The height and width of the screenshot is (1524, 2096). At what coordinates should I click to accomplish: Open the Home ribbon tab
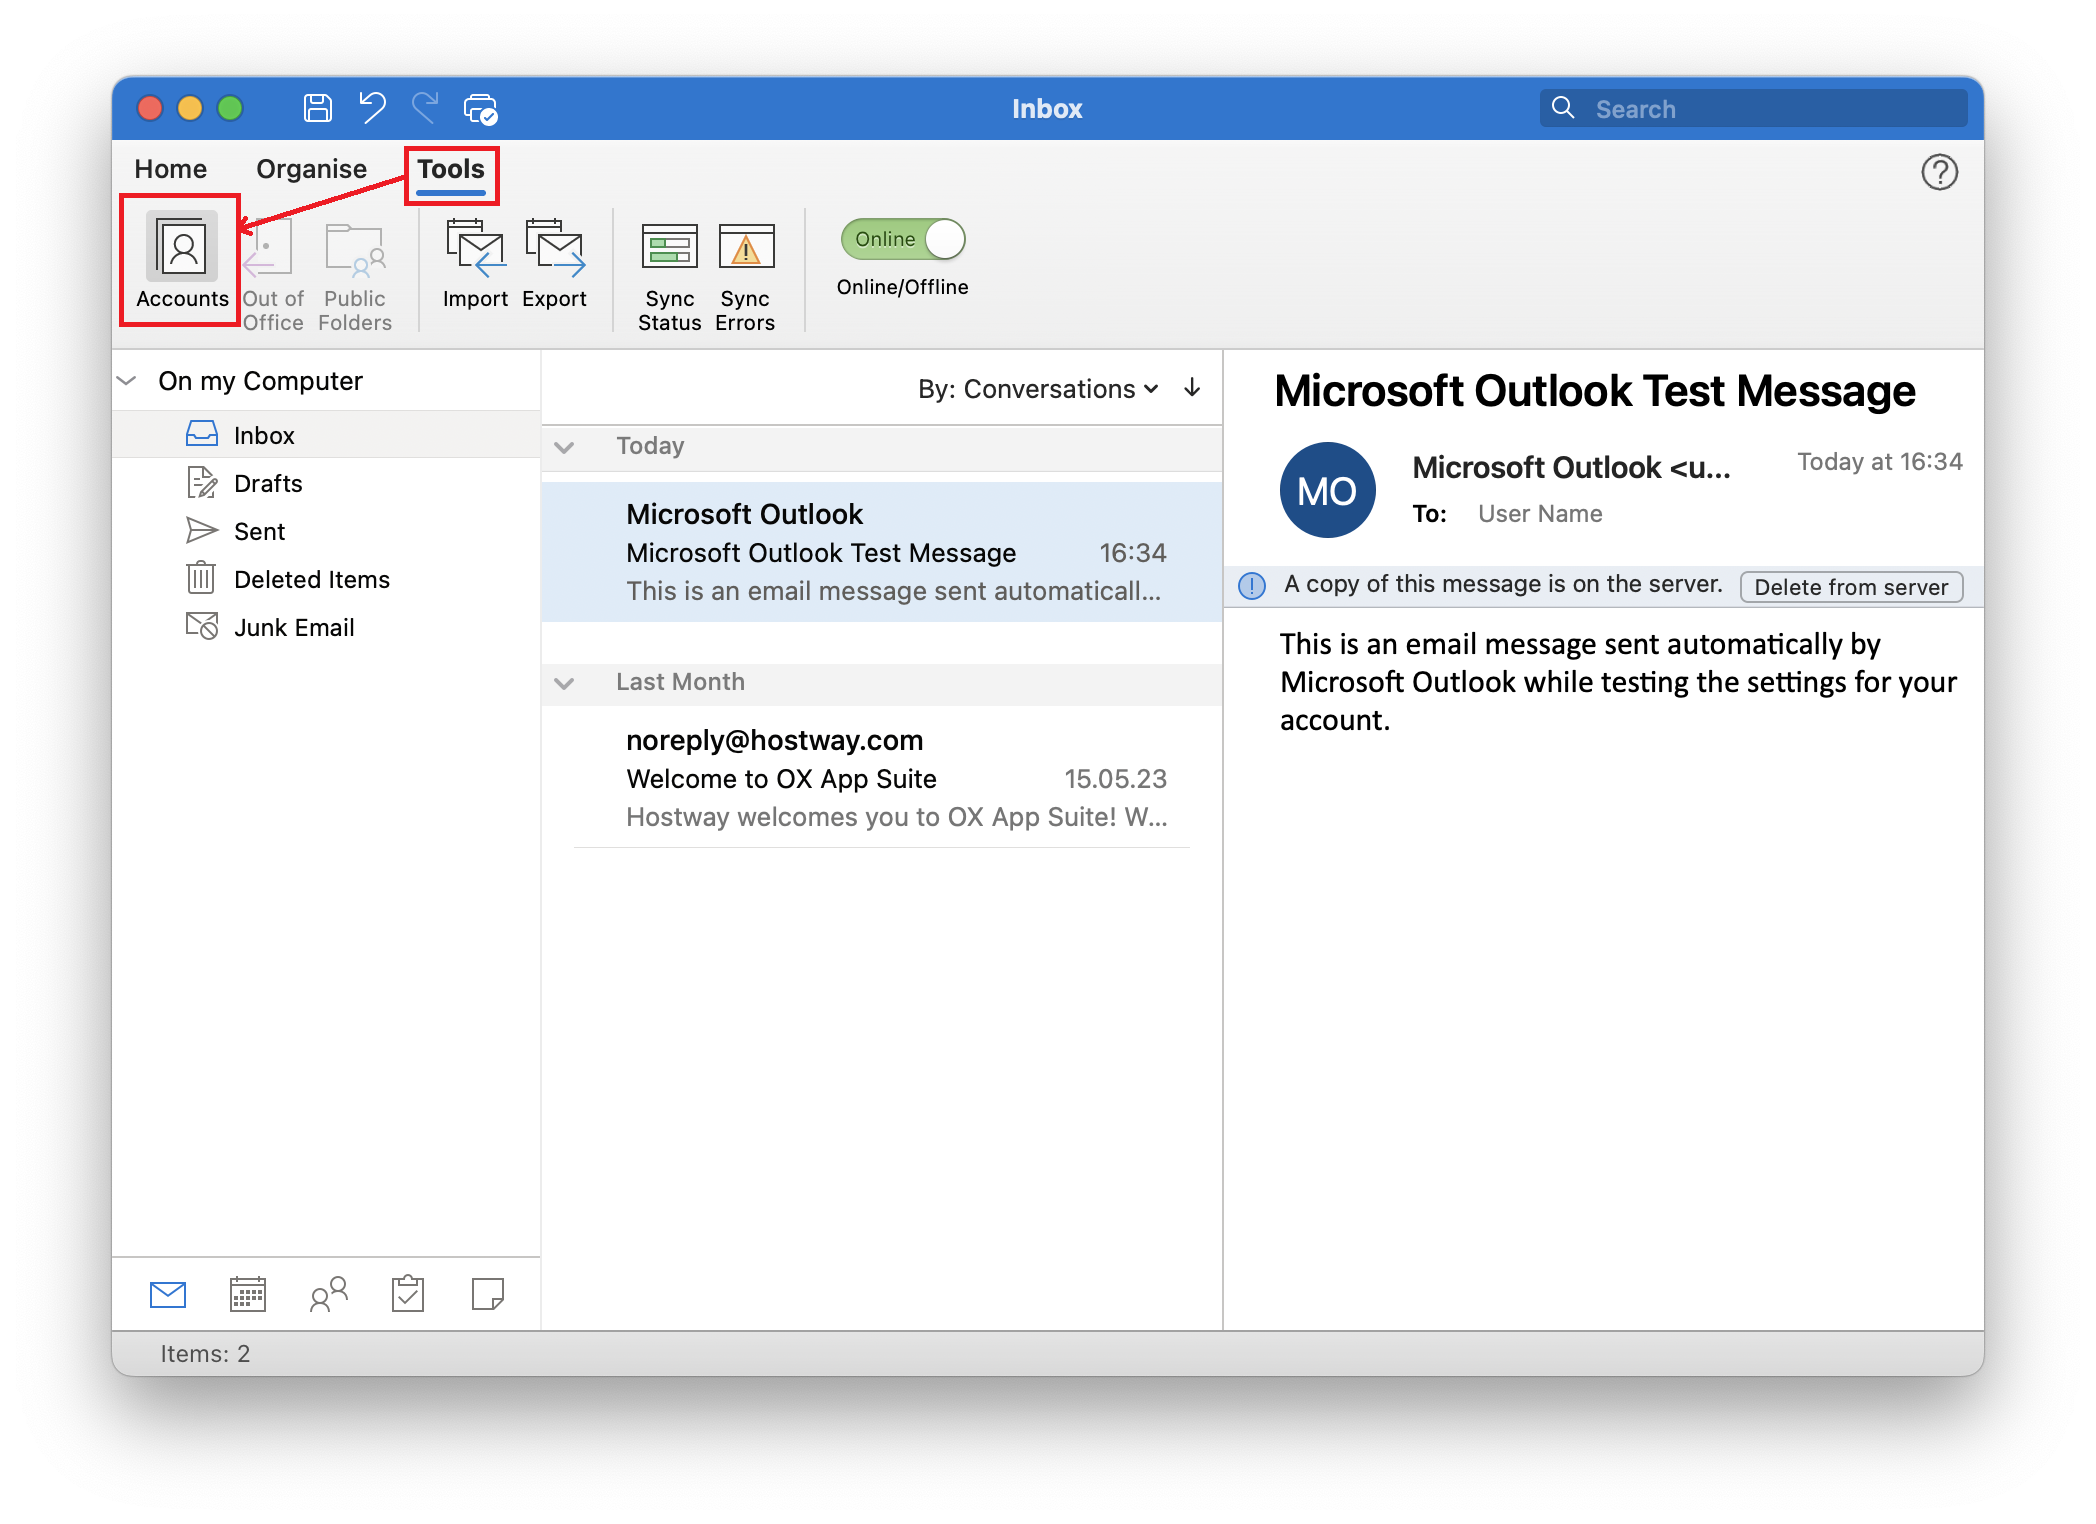coord(170,168)
